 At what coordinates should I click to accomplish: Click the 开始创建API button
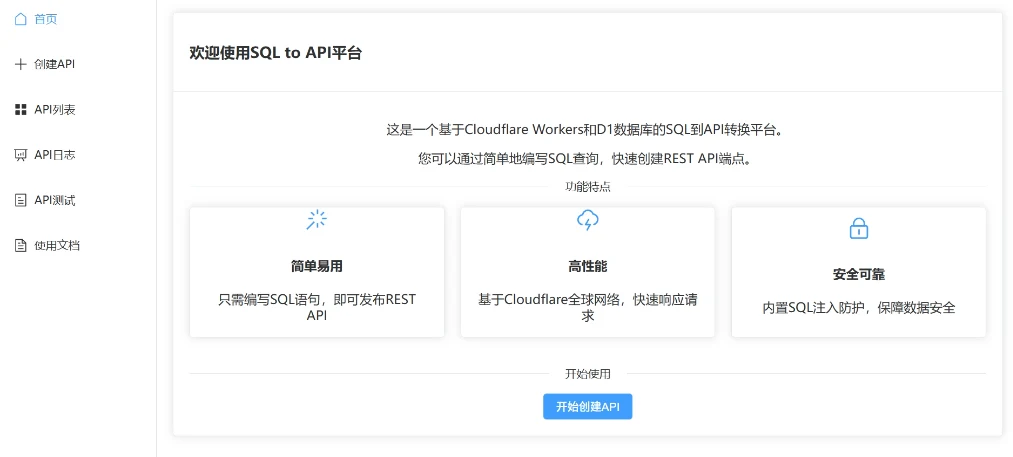click(x=587, y=407)
